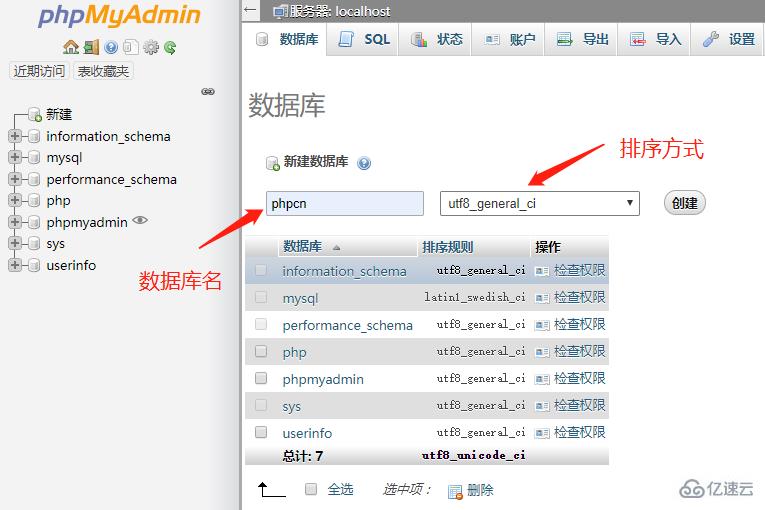The height and width of the screenshot is (510, 765).
Task: Focus the database name field containing phpcn
Action: tap(345, 204)
